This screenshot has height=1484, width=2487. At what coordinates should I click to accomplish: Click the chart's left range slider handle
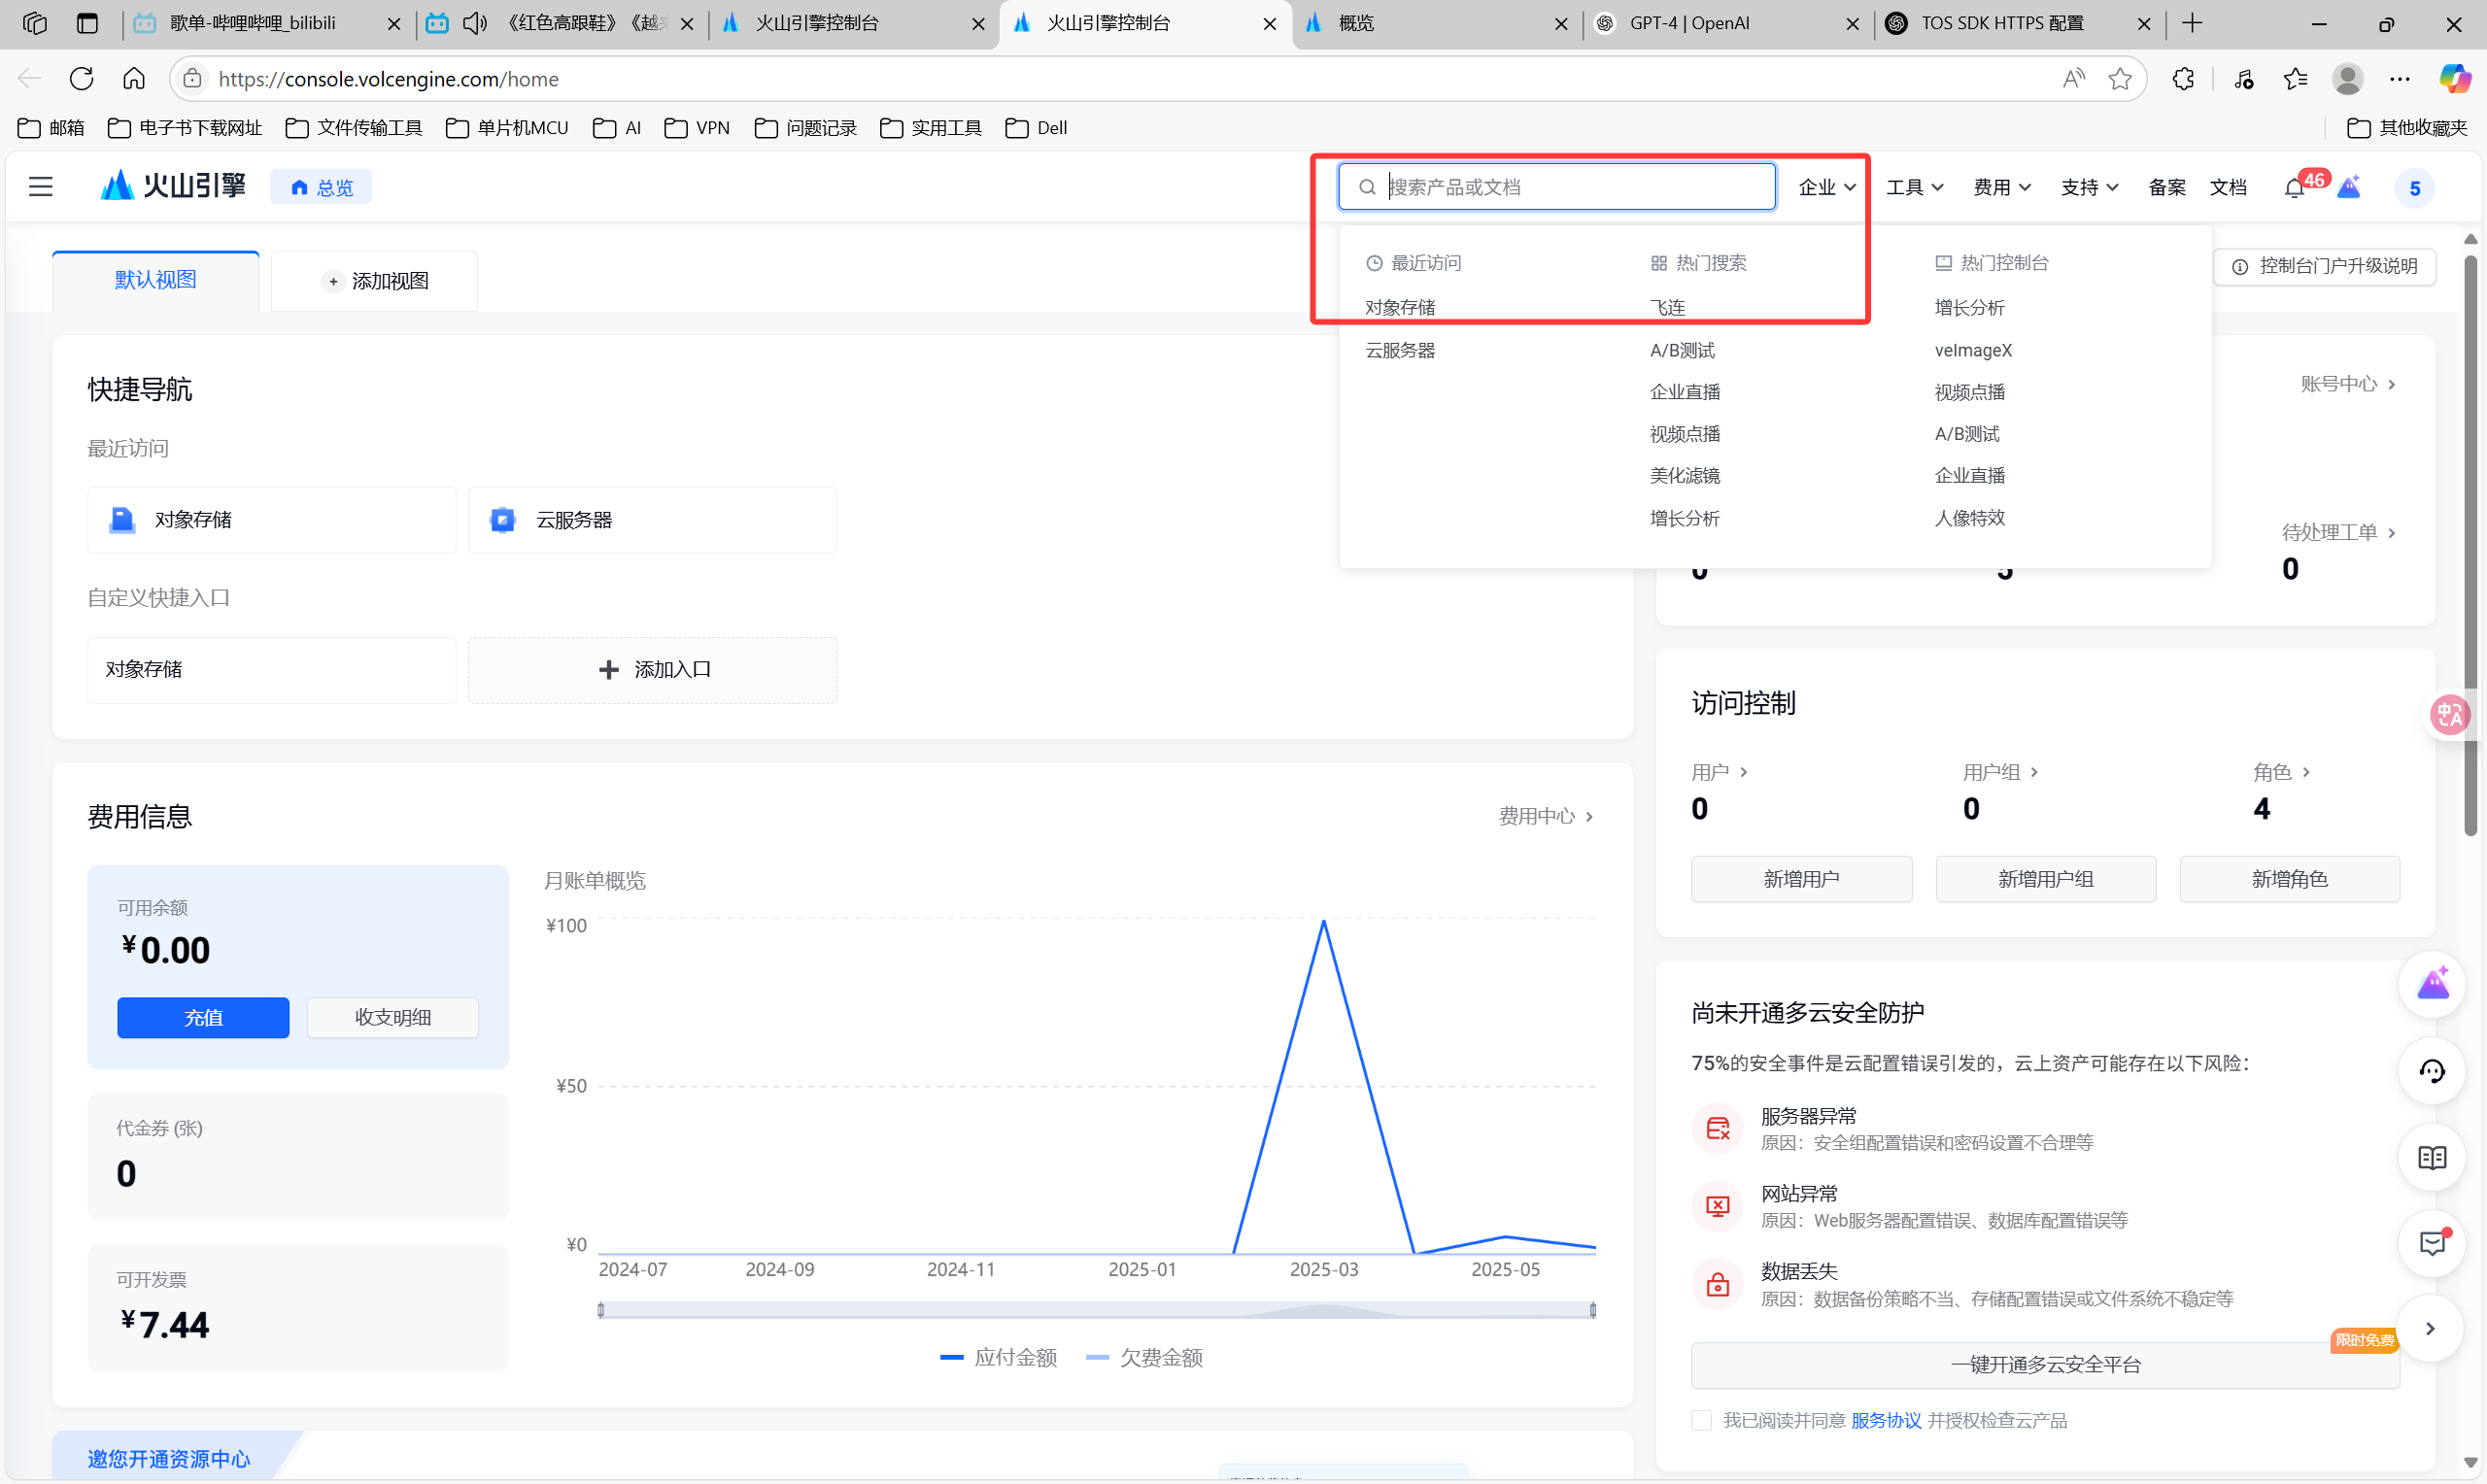[601, 1310]
